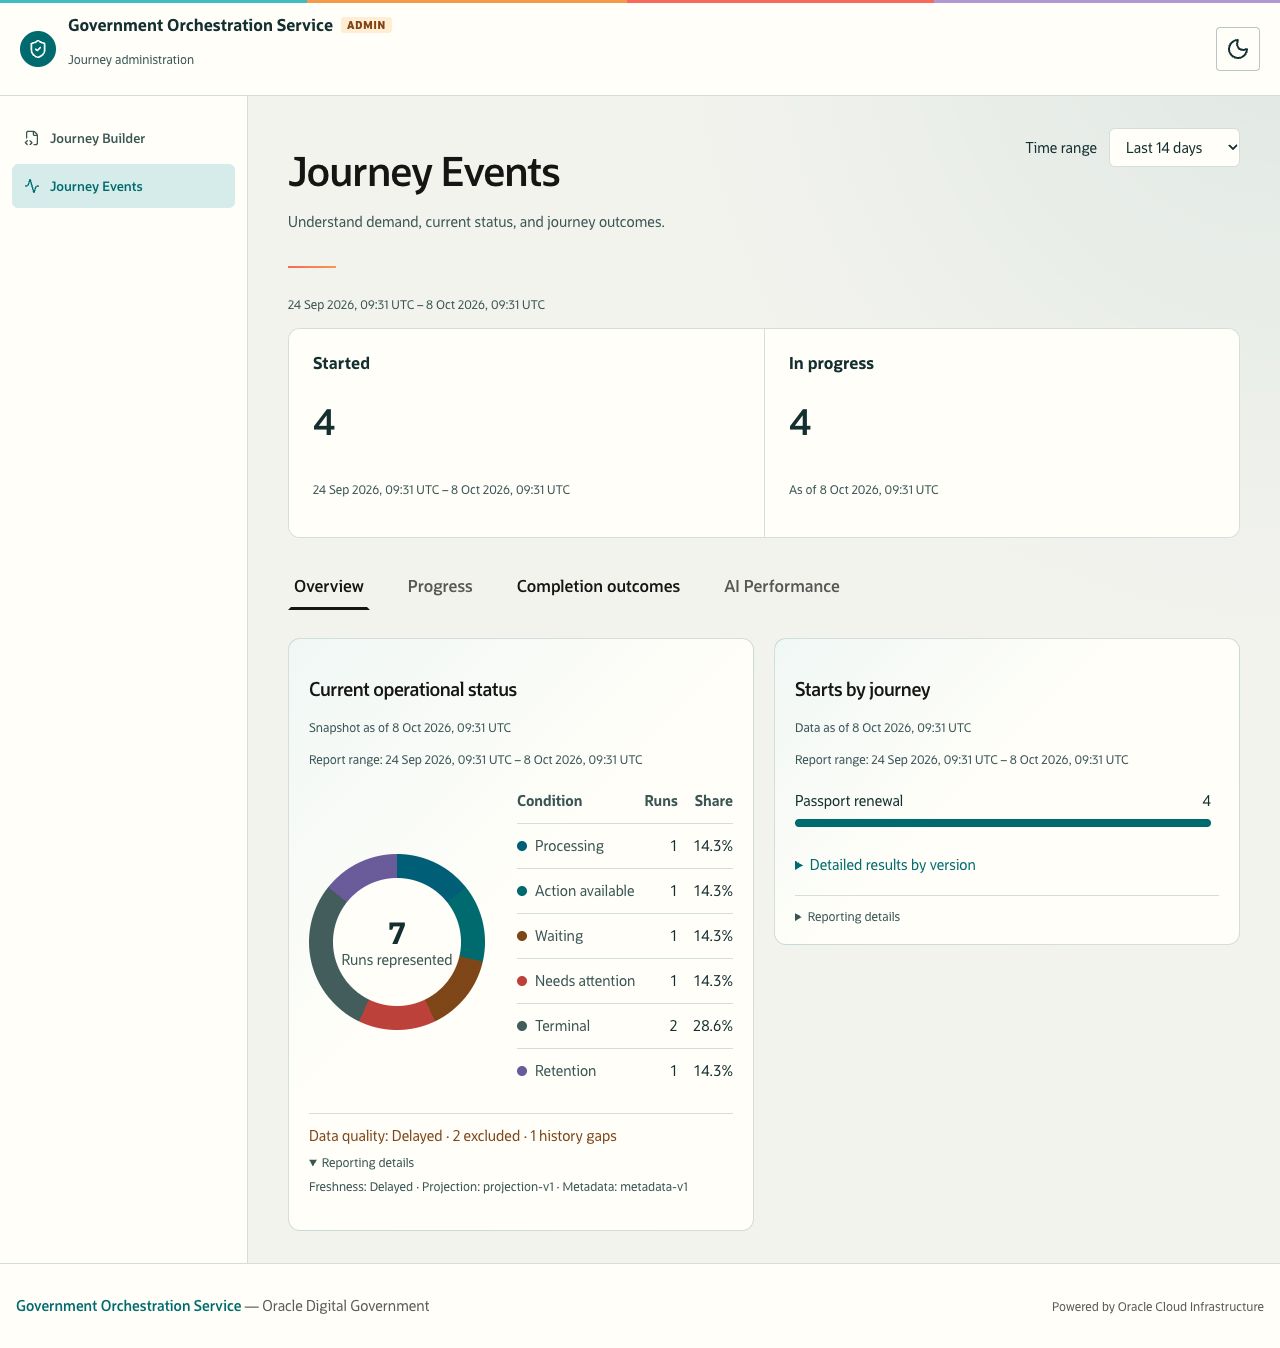Click the Journey Events pulse icon
The width and height of the screenshot is (1280, 1348).
coord(32,186)
